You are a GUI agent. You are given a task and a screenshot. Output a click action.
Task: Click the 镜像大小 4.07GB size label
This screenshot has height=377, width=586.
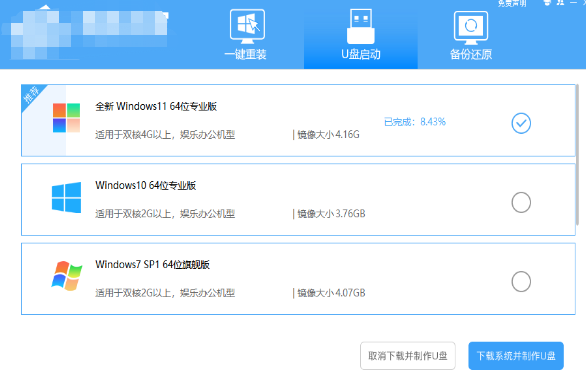point(331,293)
